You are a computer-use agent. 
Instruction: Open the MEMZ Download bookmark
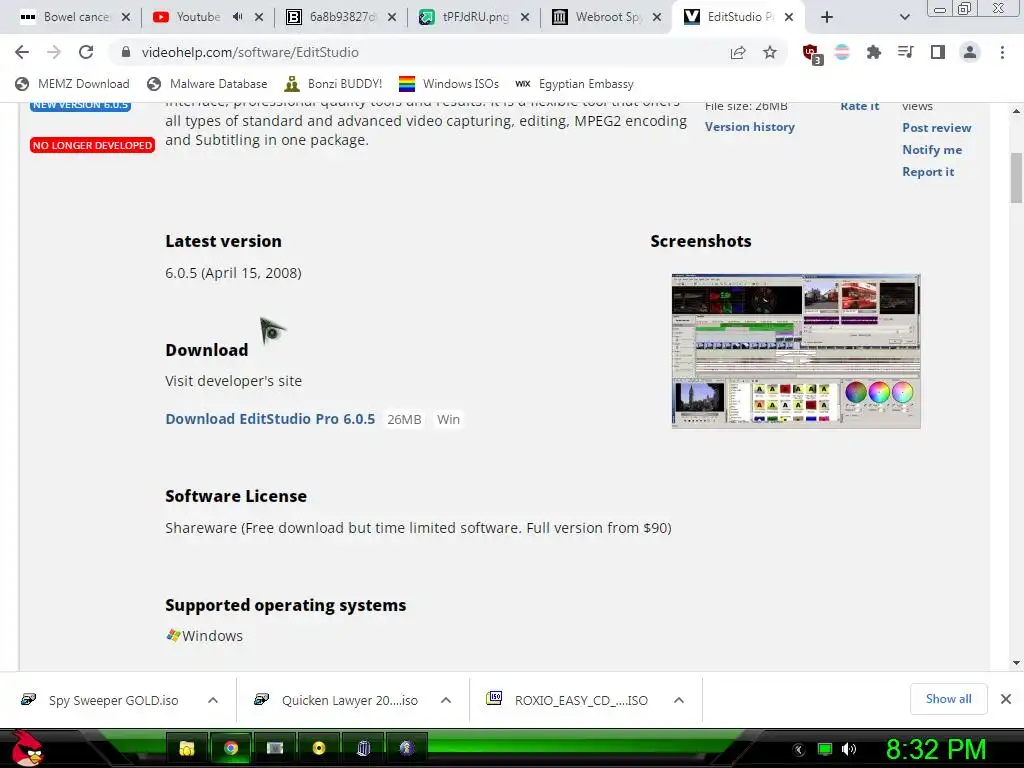72,84
